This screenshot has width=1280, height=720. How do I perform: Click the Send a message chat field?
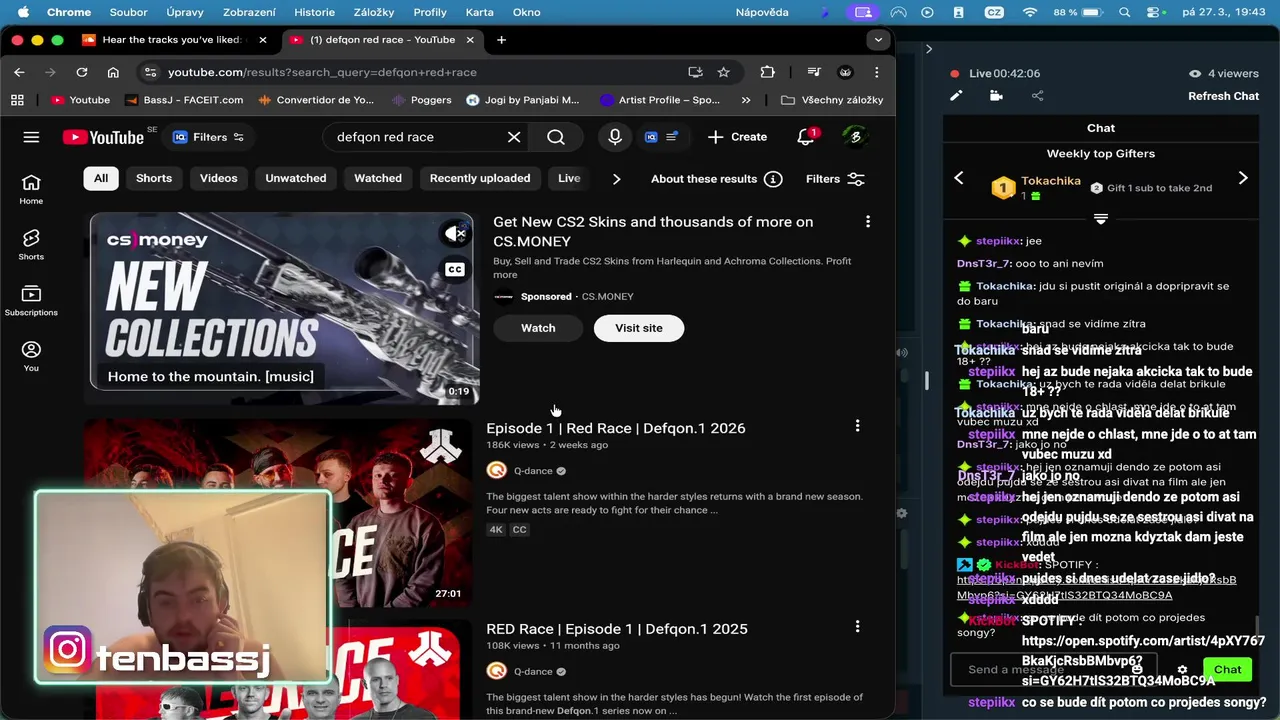(x=1055, y=670)
